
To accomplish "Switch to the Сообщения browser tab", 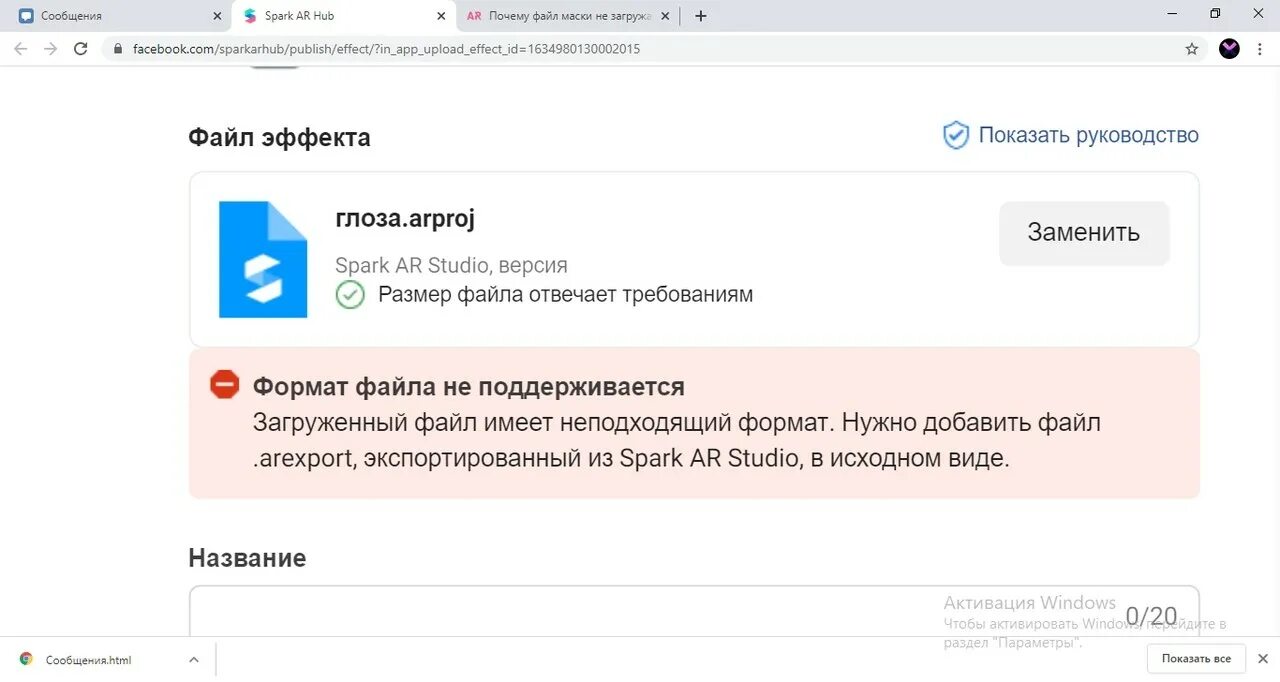I will (x=117, y=16).
